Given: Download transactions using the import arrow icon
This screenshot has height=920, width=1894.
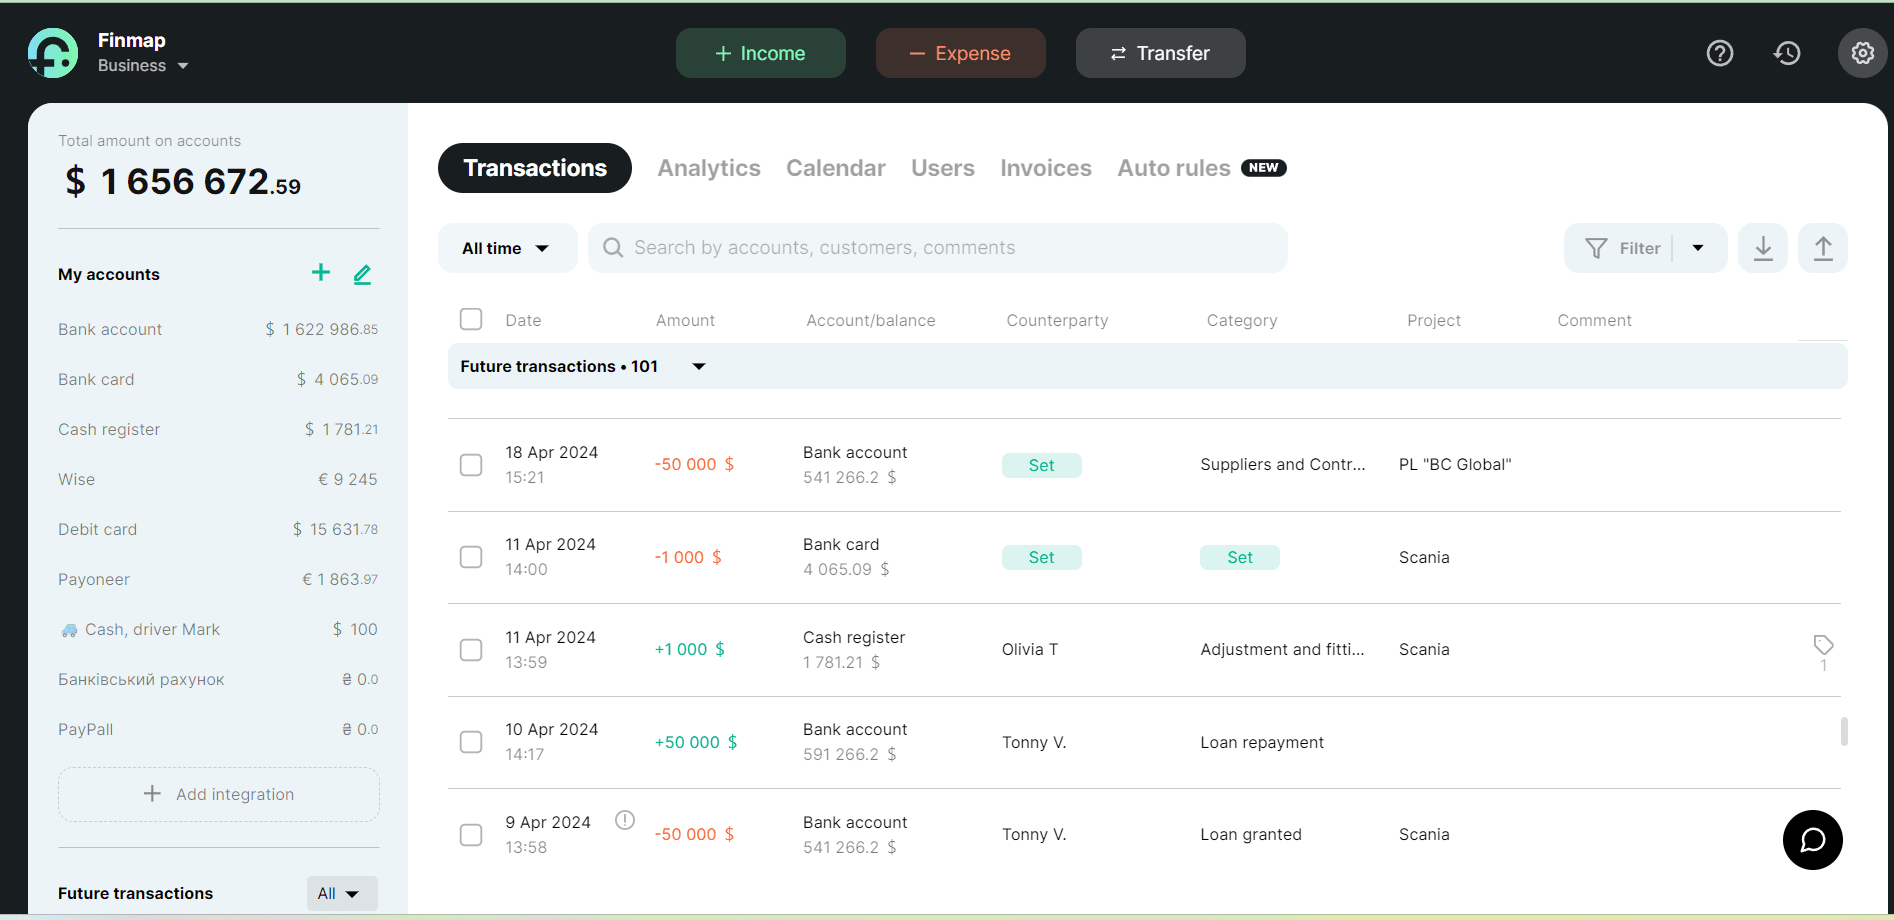Looking at the screenshot, I should tap(1762, 247).
